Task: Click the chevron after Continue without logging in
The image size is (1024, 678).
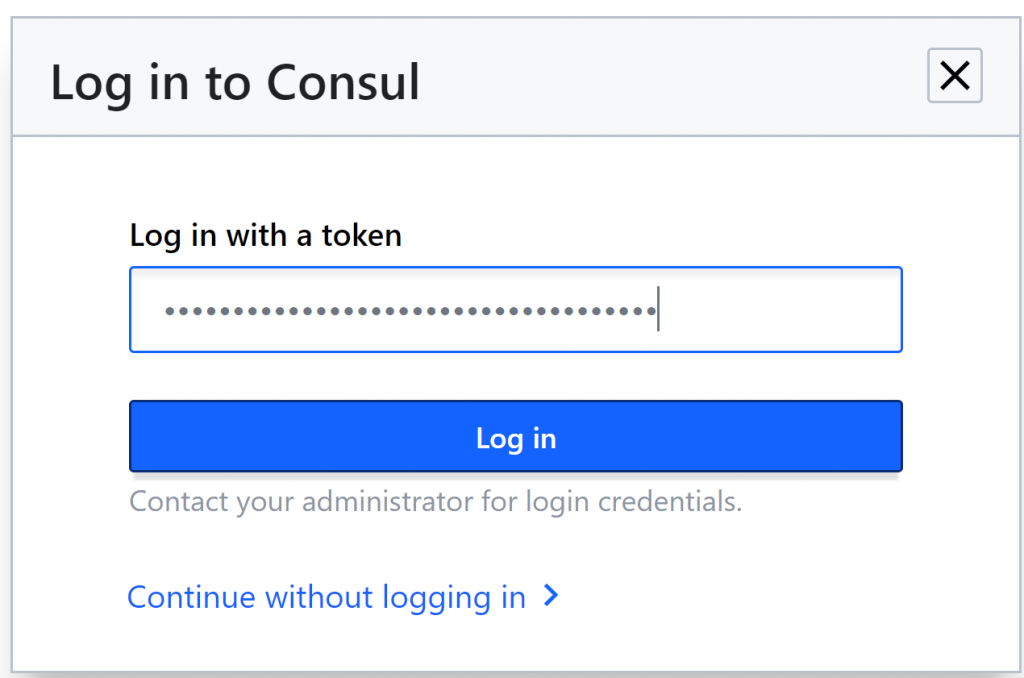Action: tap(550, 597)
